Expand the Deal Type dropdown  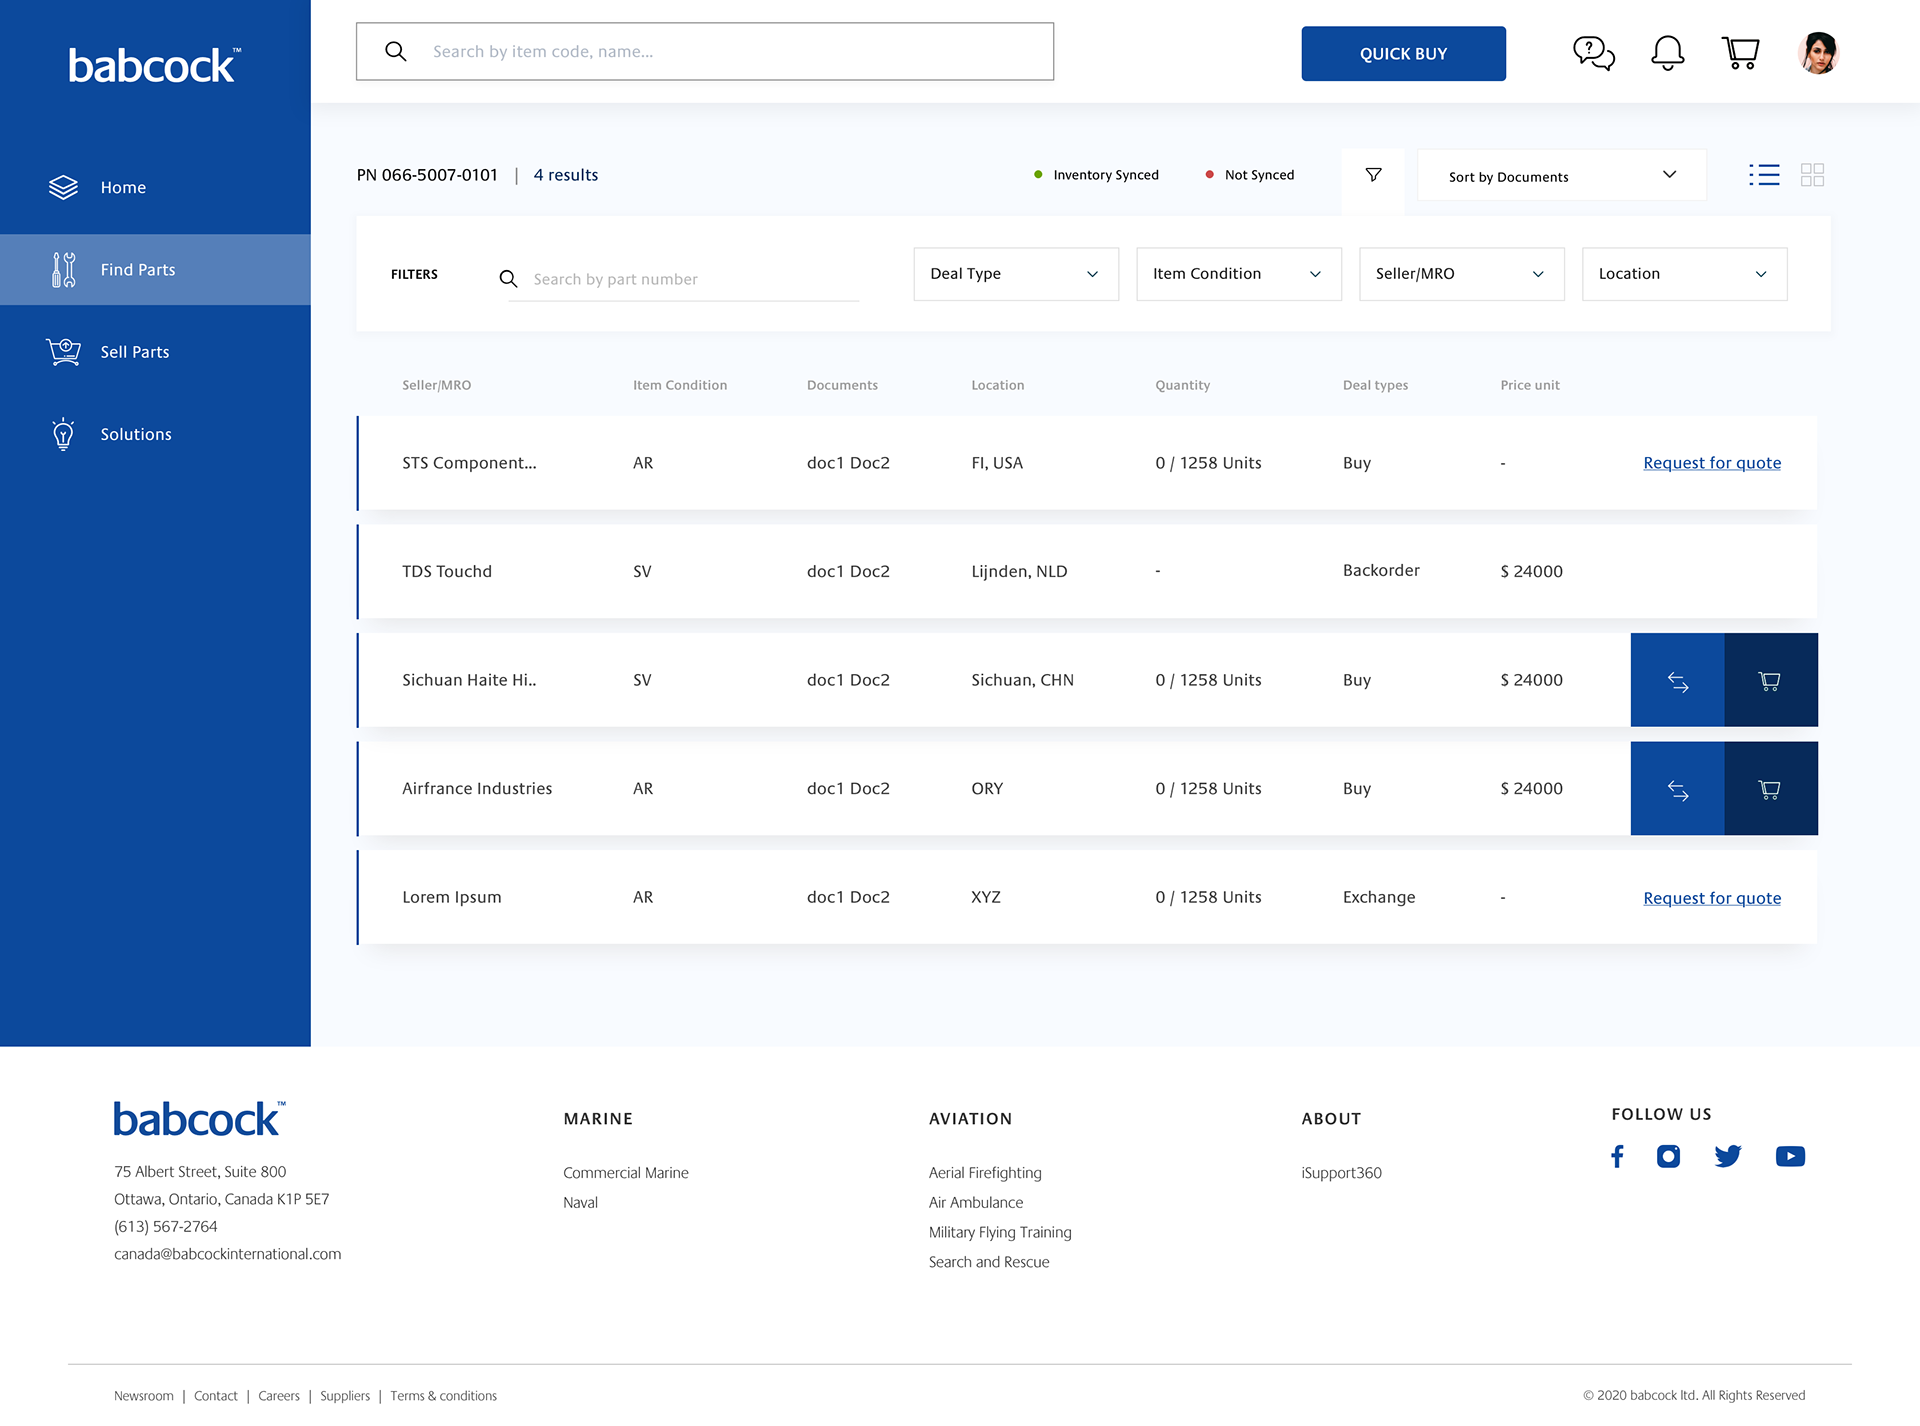tap(1015, 274)
